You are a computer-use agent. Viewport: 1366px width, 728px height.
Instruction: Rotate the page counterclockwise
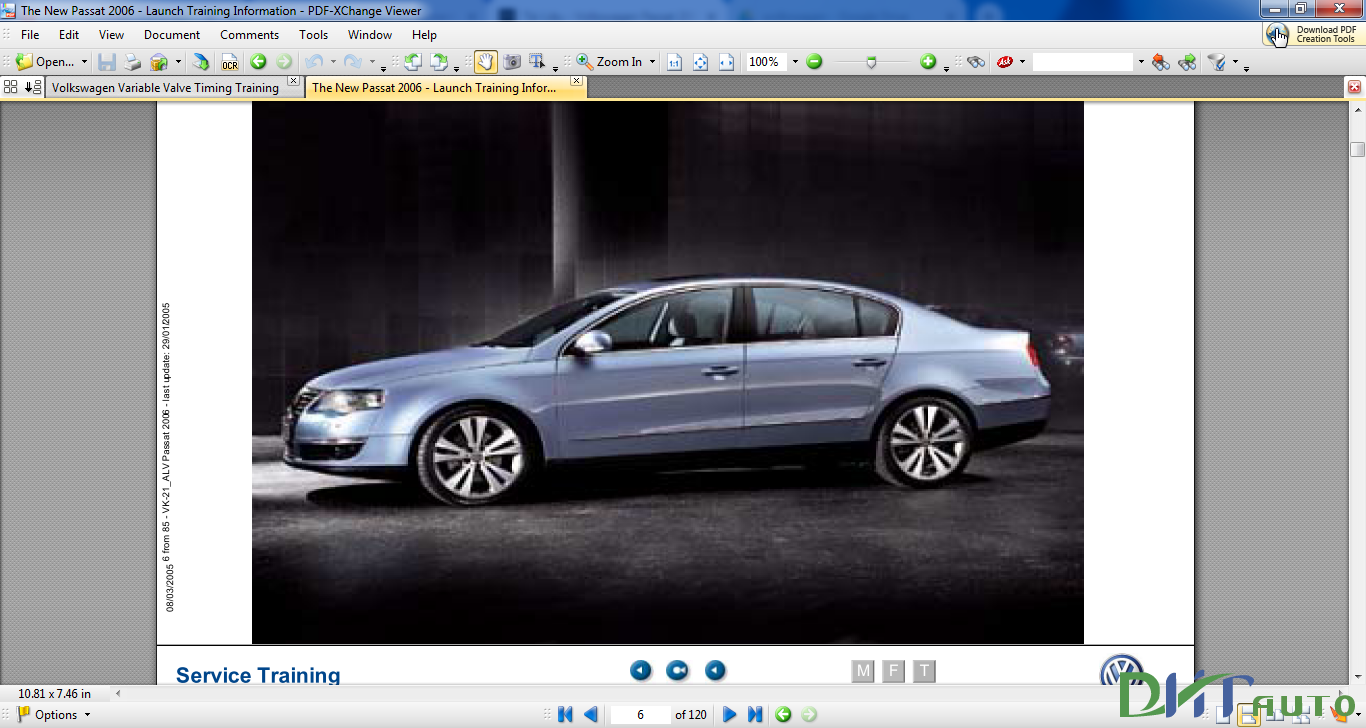(413, 61)
